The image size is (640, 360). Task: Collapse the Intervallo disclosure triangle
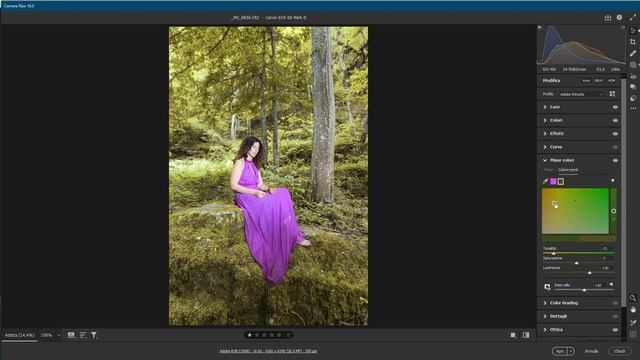(x=611, y=284)
